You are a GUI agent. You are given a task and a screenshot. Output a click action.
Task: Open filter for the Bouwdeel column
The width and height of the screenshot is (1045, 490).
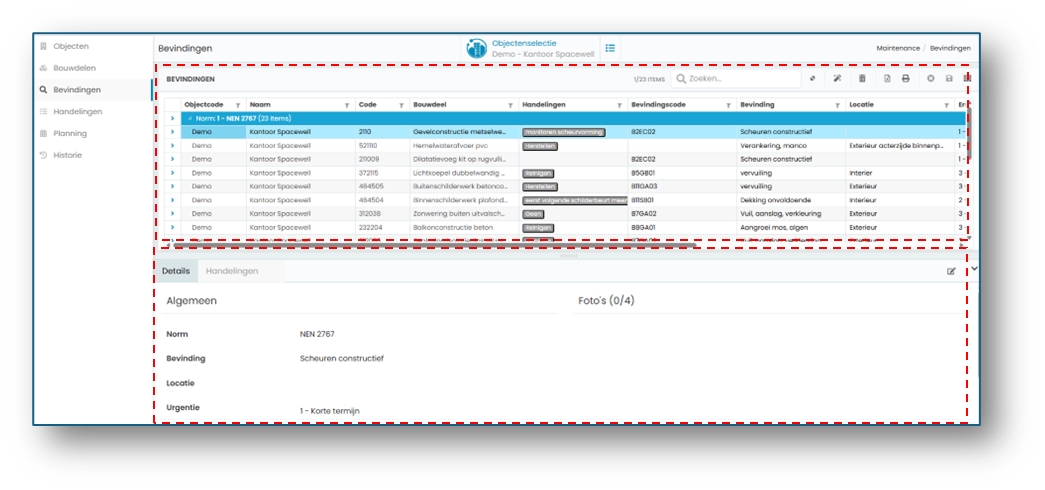click(509, 105)
